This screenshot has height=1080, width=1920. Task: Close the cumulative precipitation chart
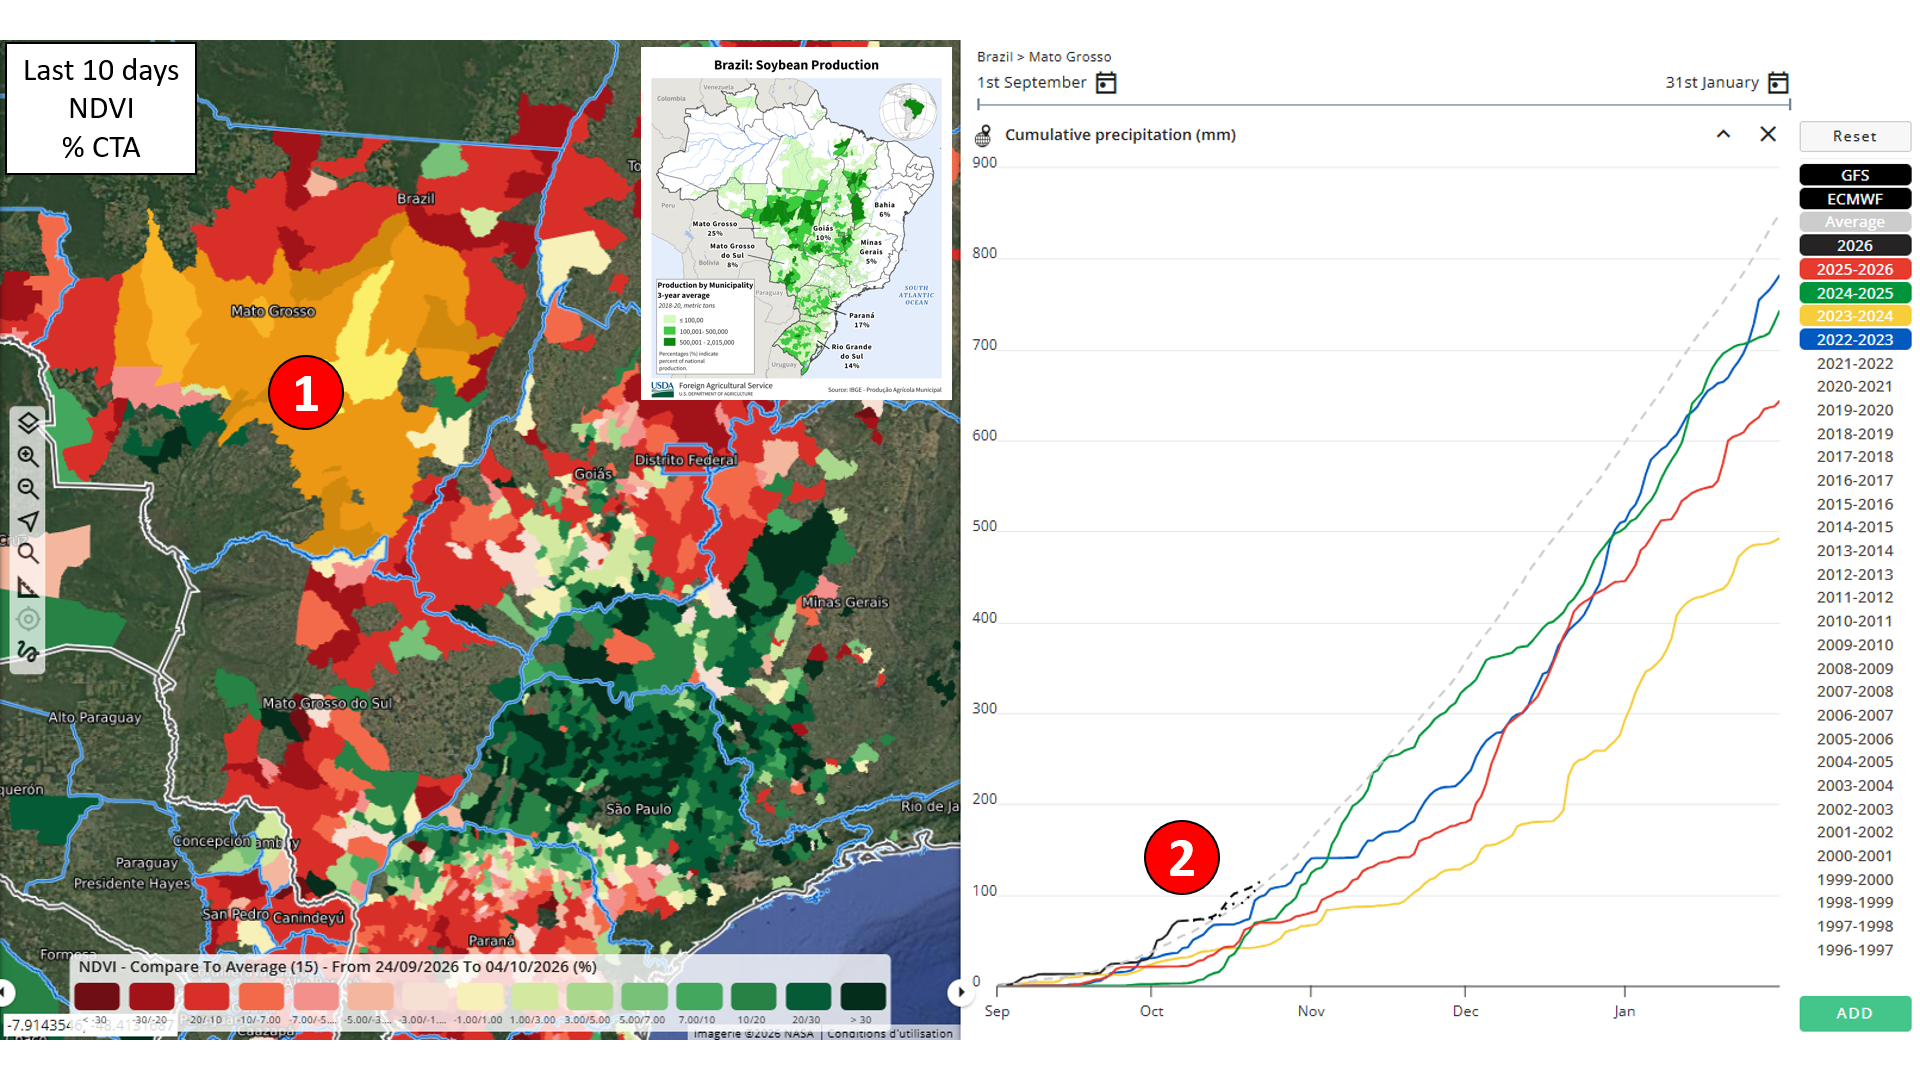click(1768, 134)
